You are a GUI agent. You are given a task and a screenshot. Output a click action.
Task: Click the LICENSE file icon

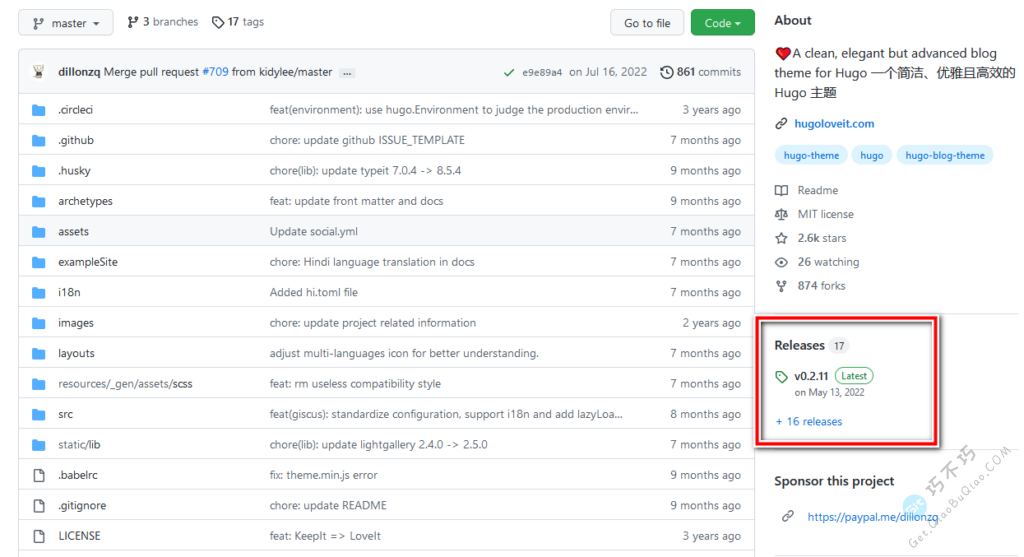point(39,536)
